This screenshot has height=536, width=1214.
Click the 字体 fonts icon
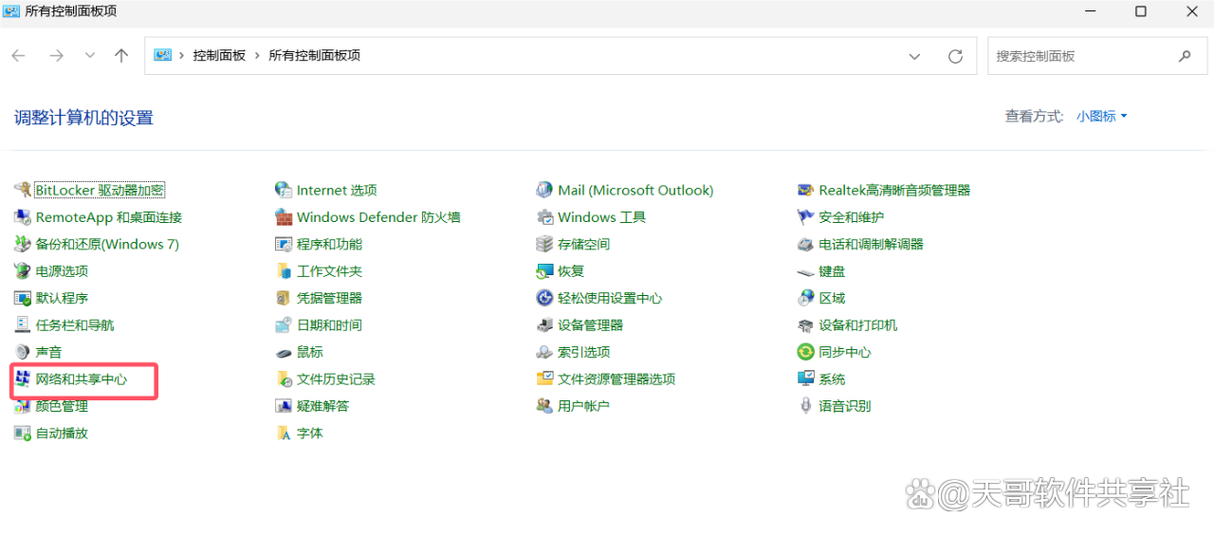[x=283, y=433]
